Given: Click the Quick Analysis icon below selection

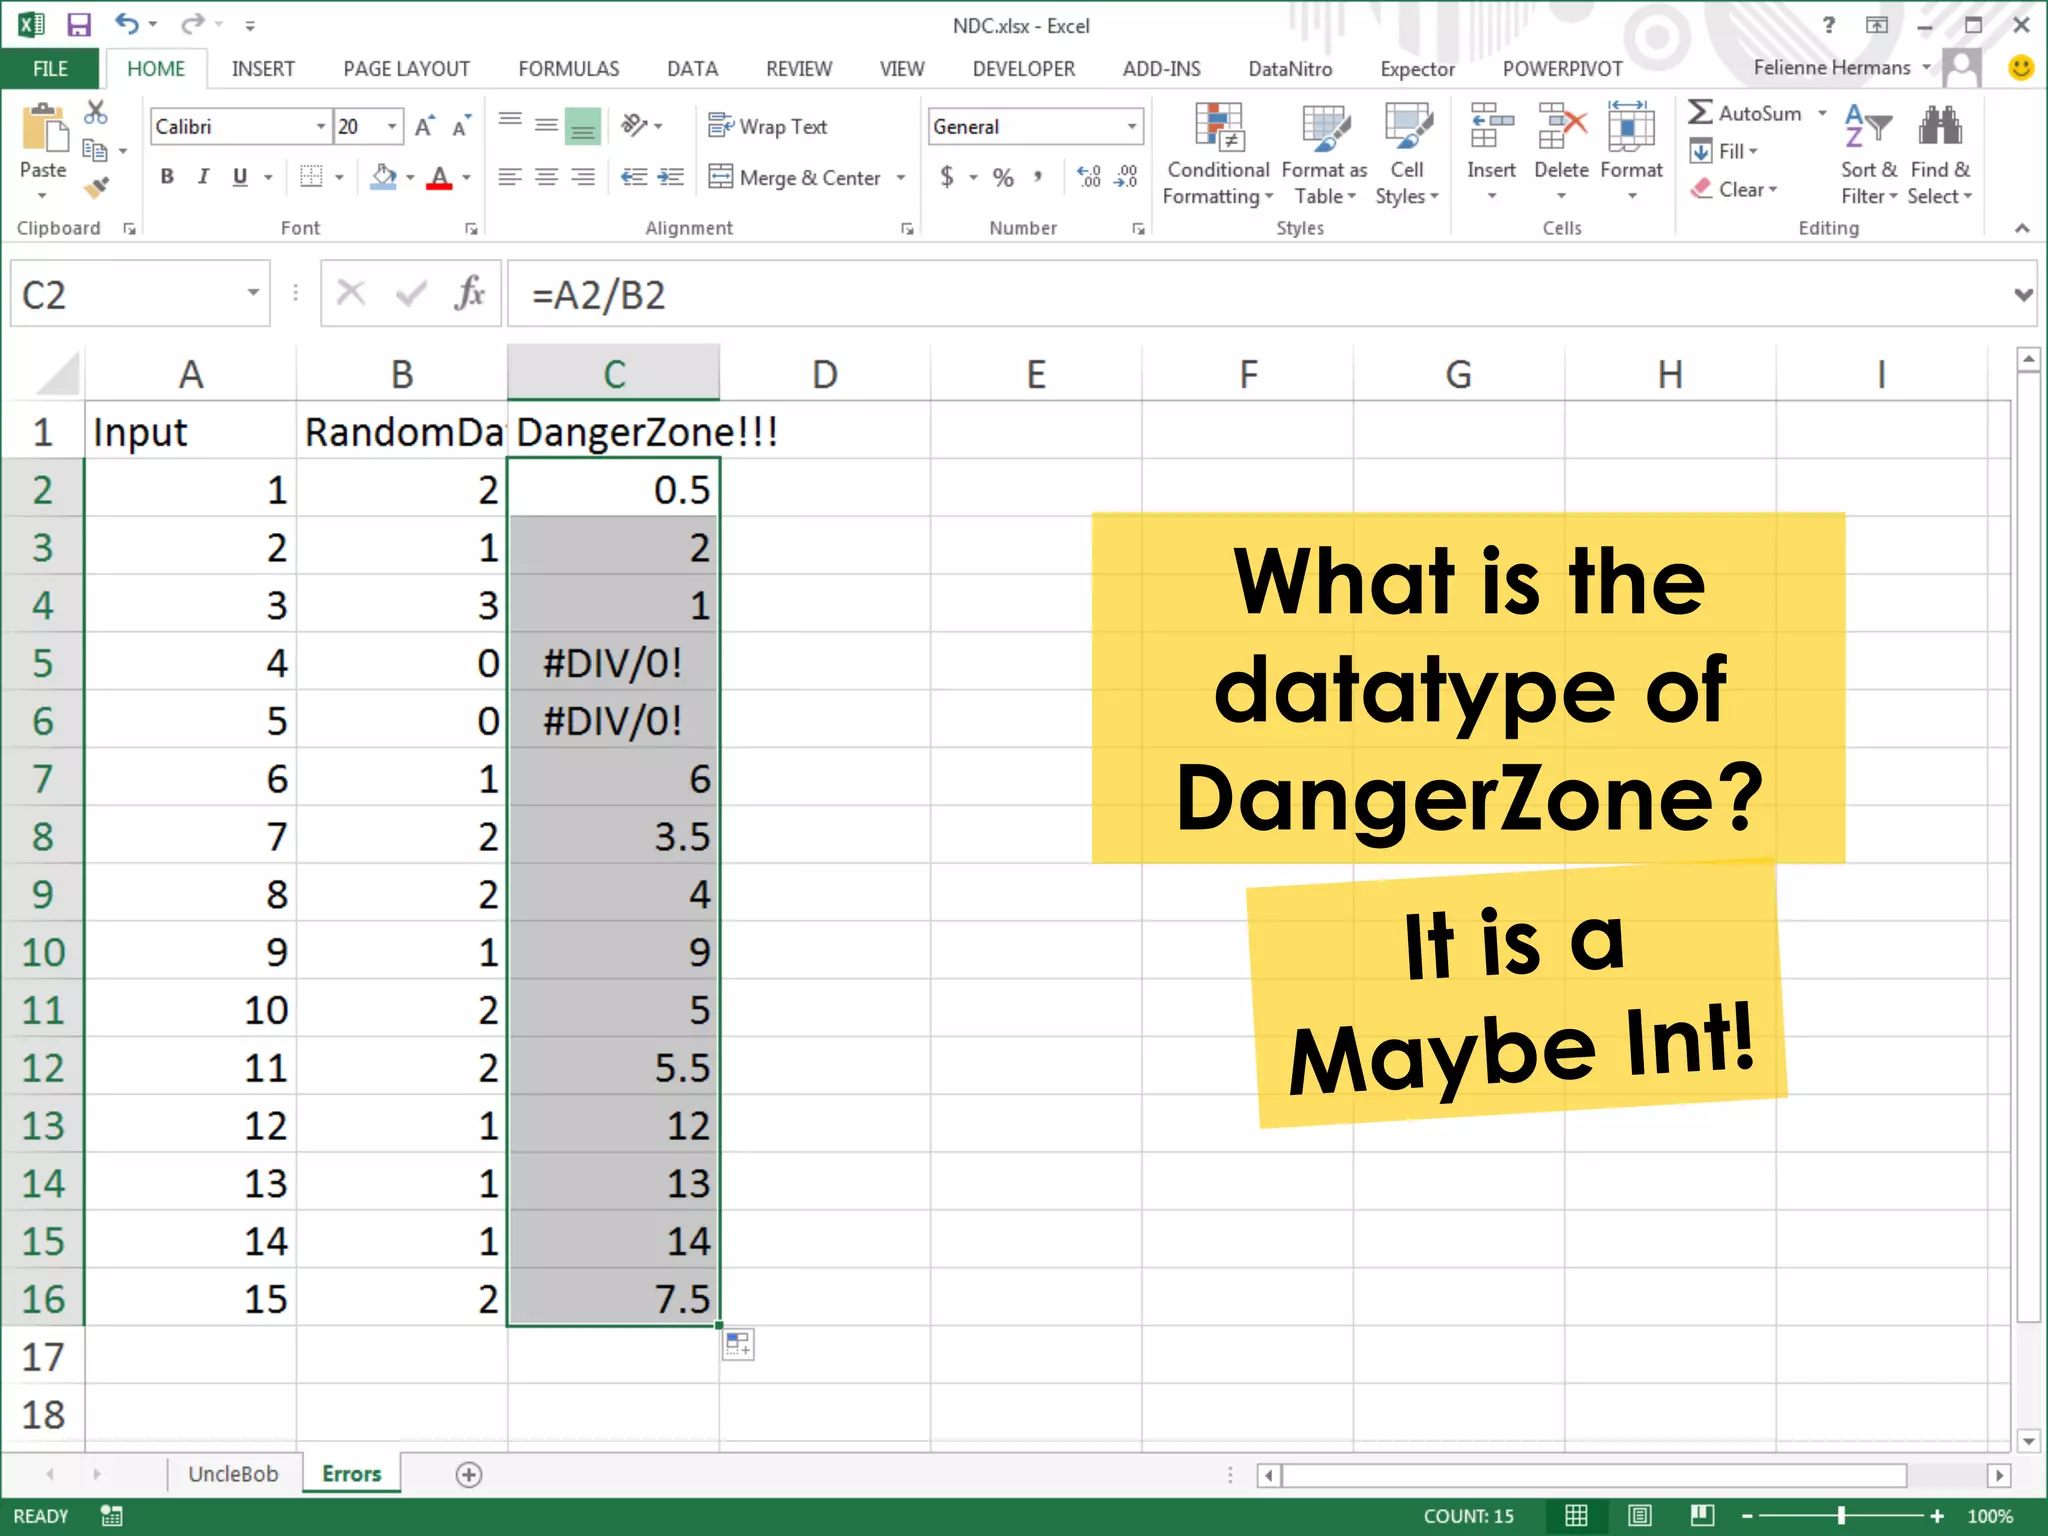Looking at the screenshot, I should [x=738, y=1345].
